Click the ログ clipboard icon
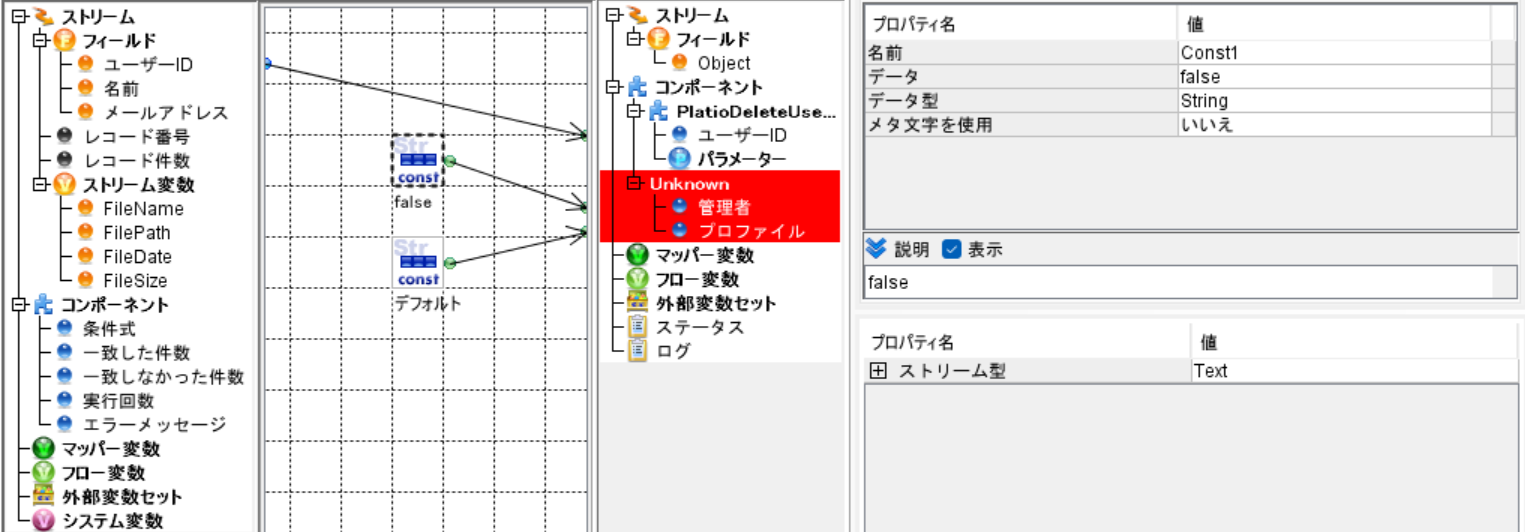The width and height of the screenshot is (1525, 532). (637, 351)
